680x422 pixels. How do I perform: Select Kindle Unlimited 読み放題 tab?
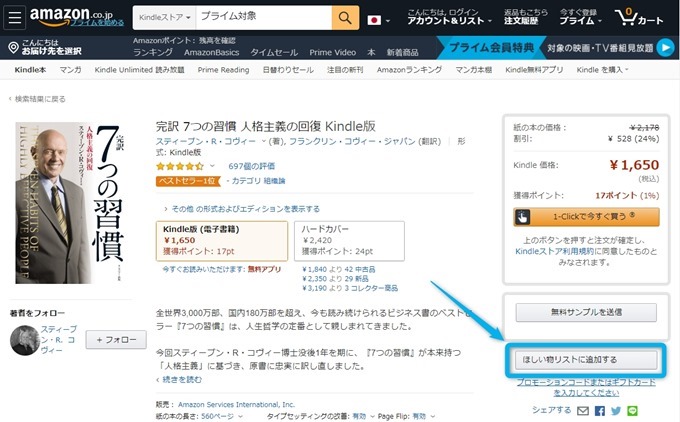(140, 70)
